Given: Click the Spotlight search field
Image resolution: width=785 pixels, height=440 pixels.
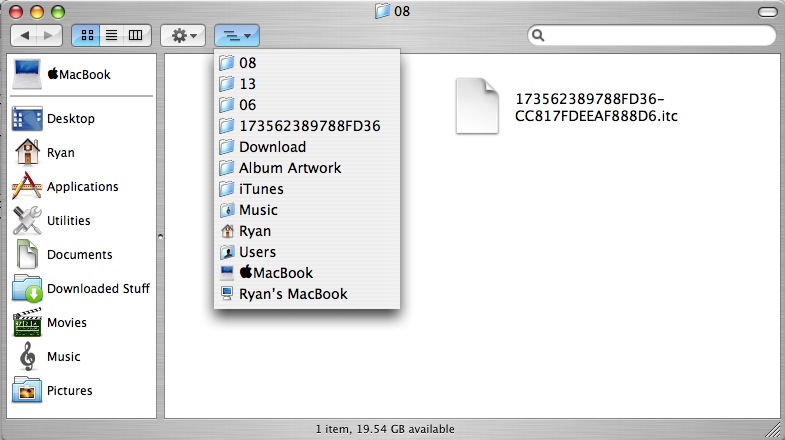Looking at the screenshot, I should point(652,35).
